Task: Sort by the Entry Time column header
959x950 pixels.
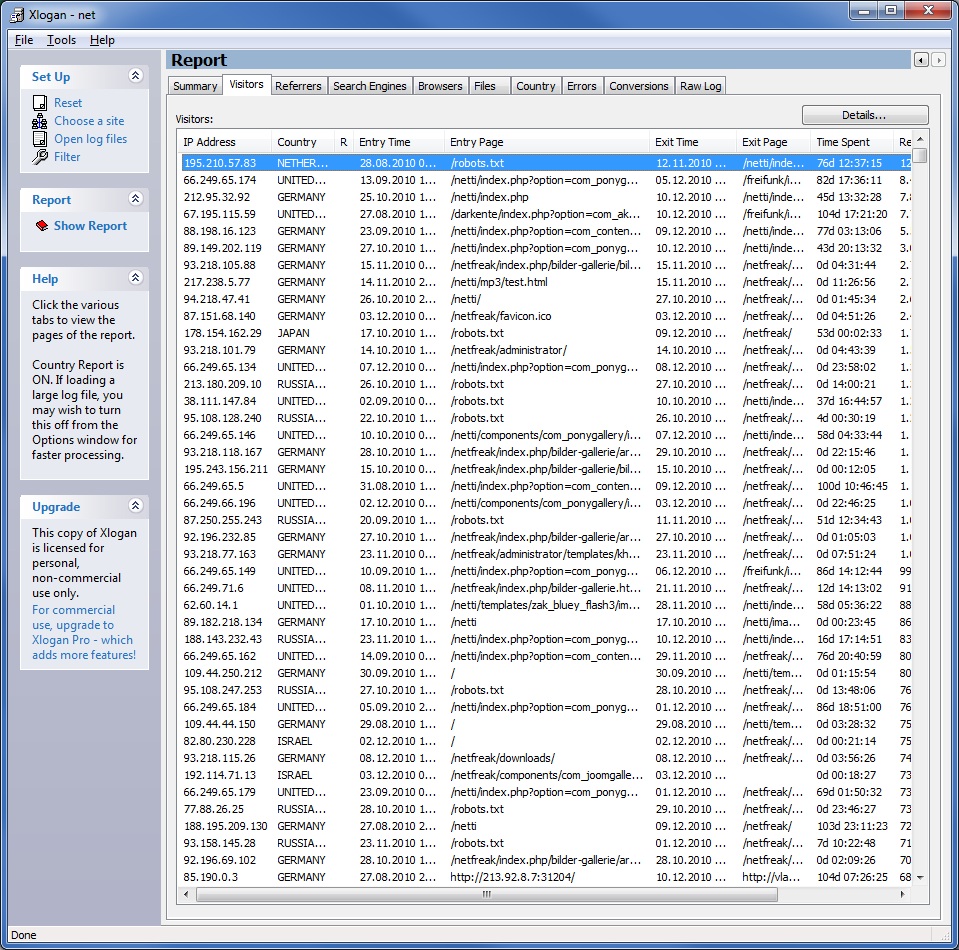Action: 399,142
